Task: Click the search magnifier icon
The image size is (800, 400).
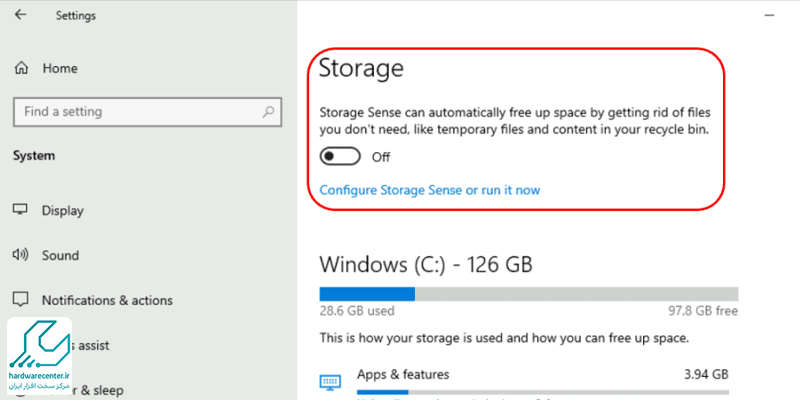Action: click(x=268, y=111)
